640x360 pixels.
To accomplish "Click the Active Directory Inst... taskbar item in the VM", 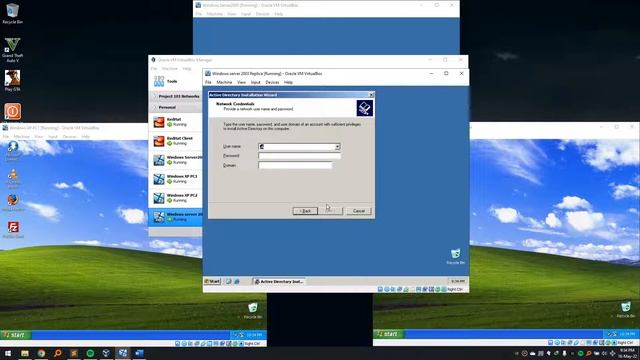I will (278, 282).
